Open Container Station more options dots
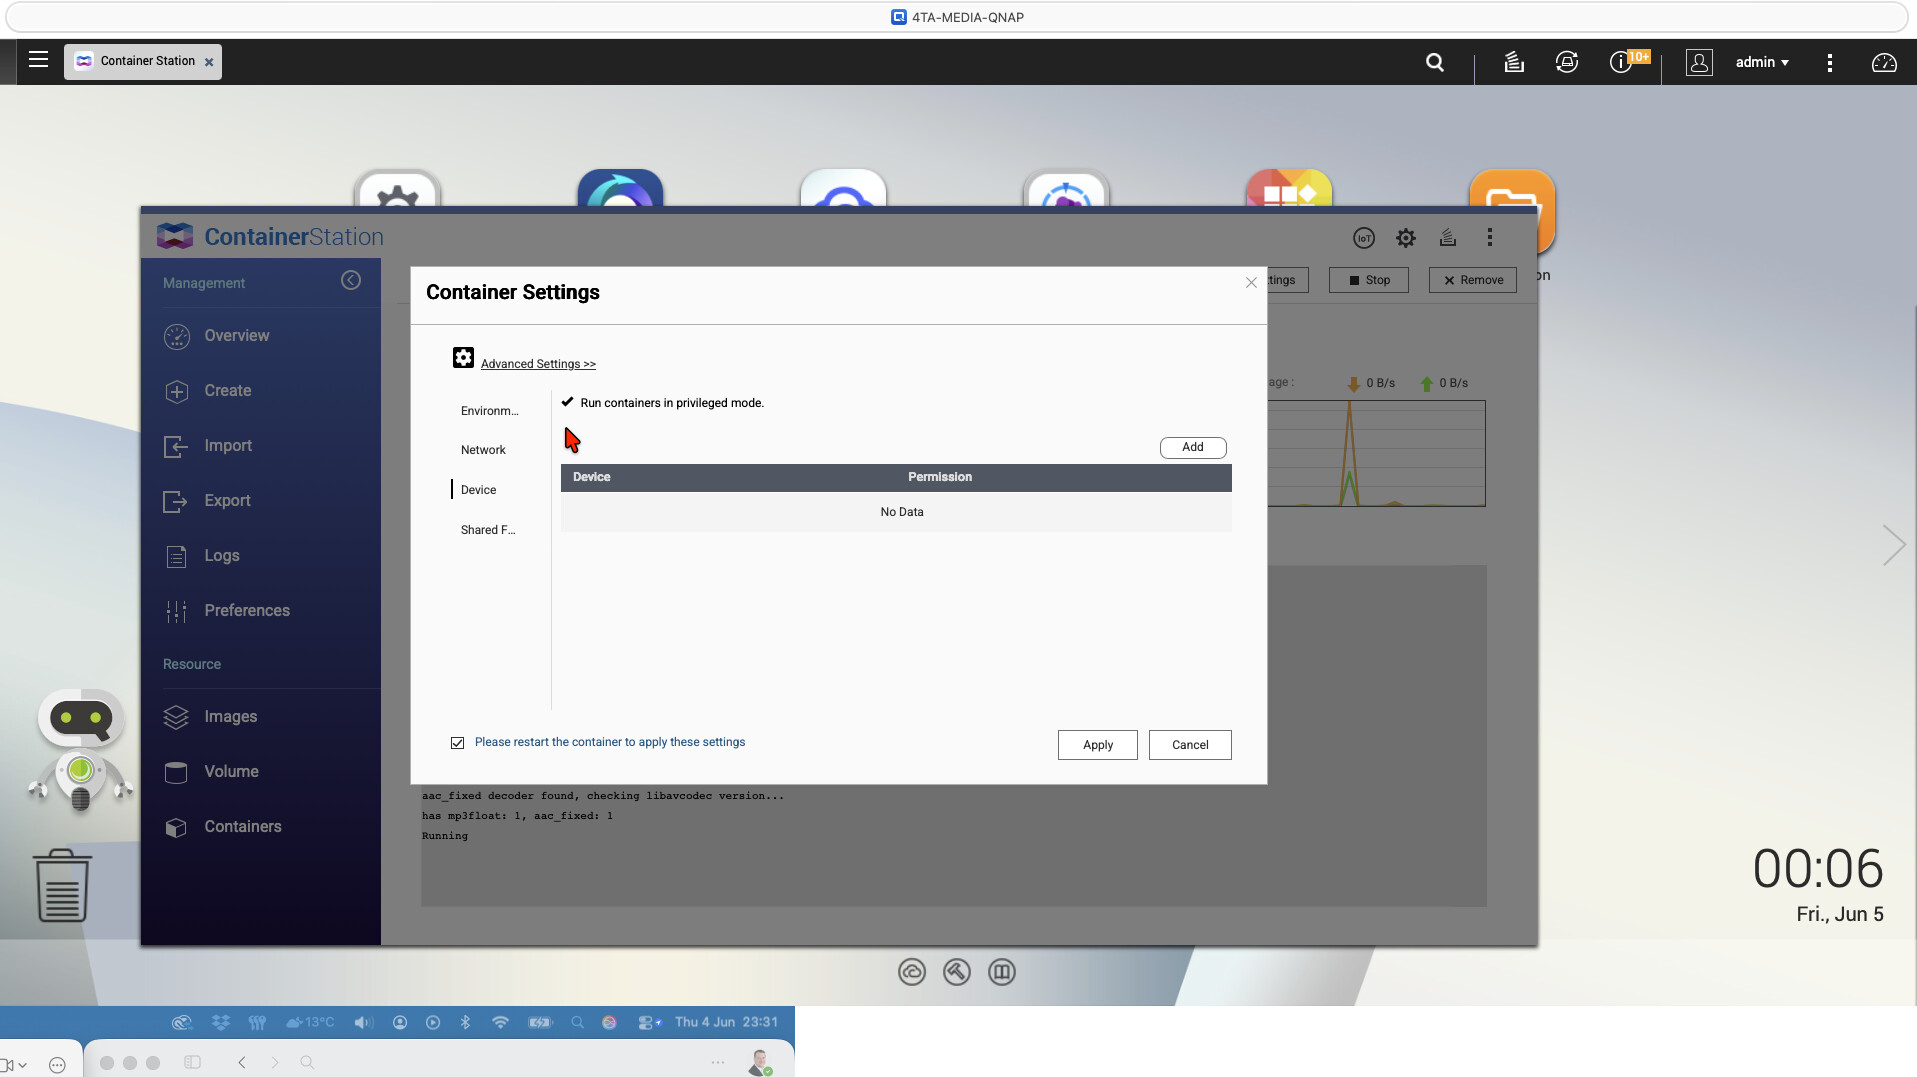The height and width of the screenshot is (1077, 1917). 1490,237
